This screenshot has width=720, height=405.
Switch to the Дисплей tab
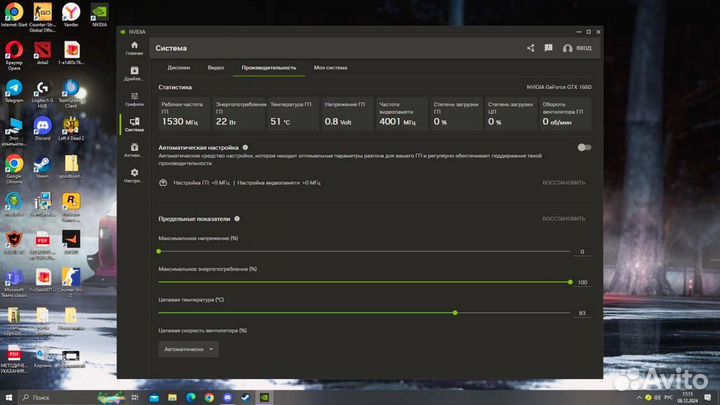click(179, 68)
